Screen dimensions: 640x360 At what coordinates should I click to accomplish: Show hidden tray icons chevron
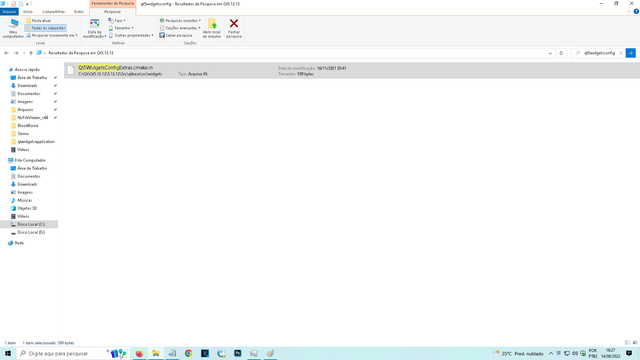pyautogui.click(x=551, y=353)
